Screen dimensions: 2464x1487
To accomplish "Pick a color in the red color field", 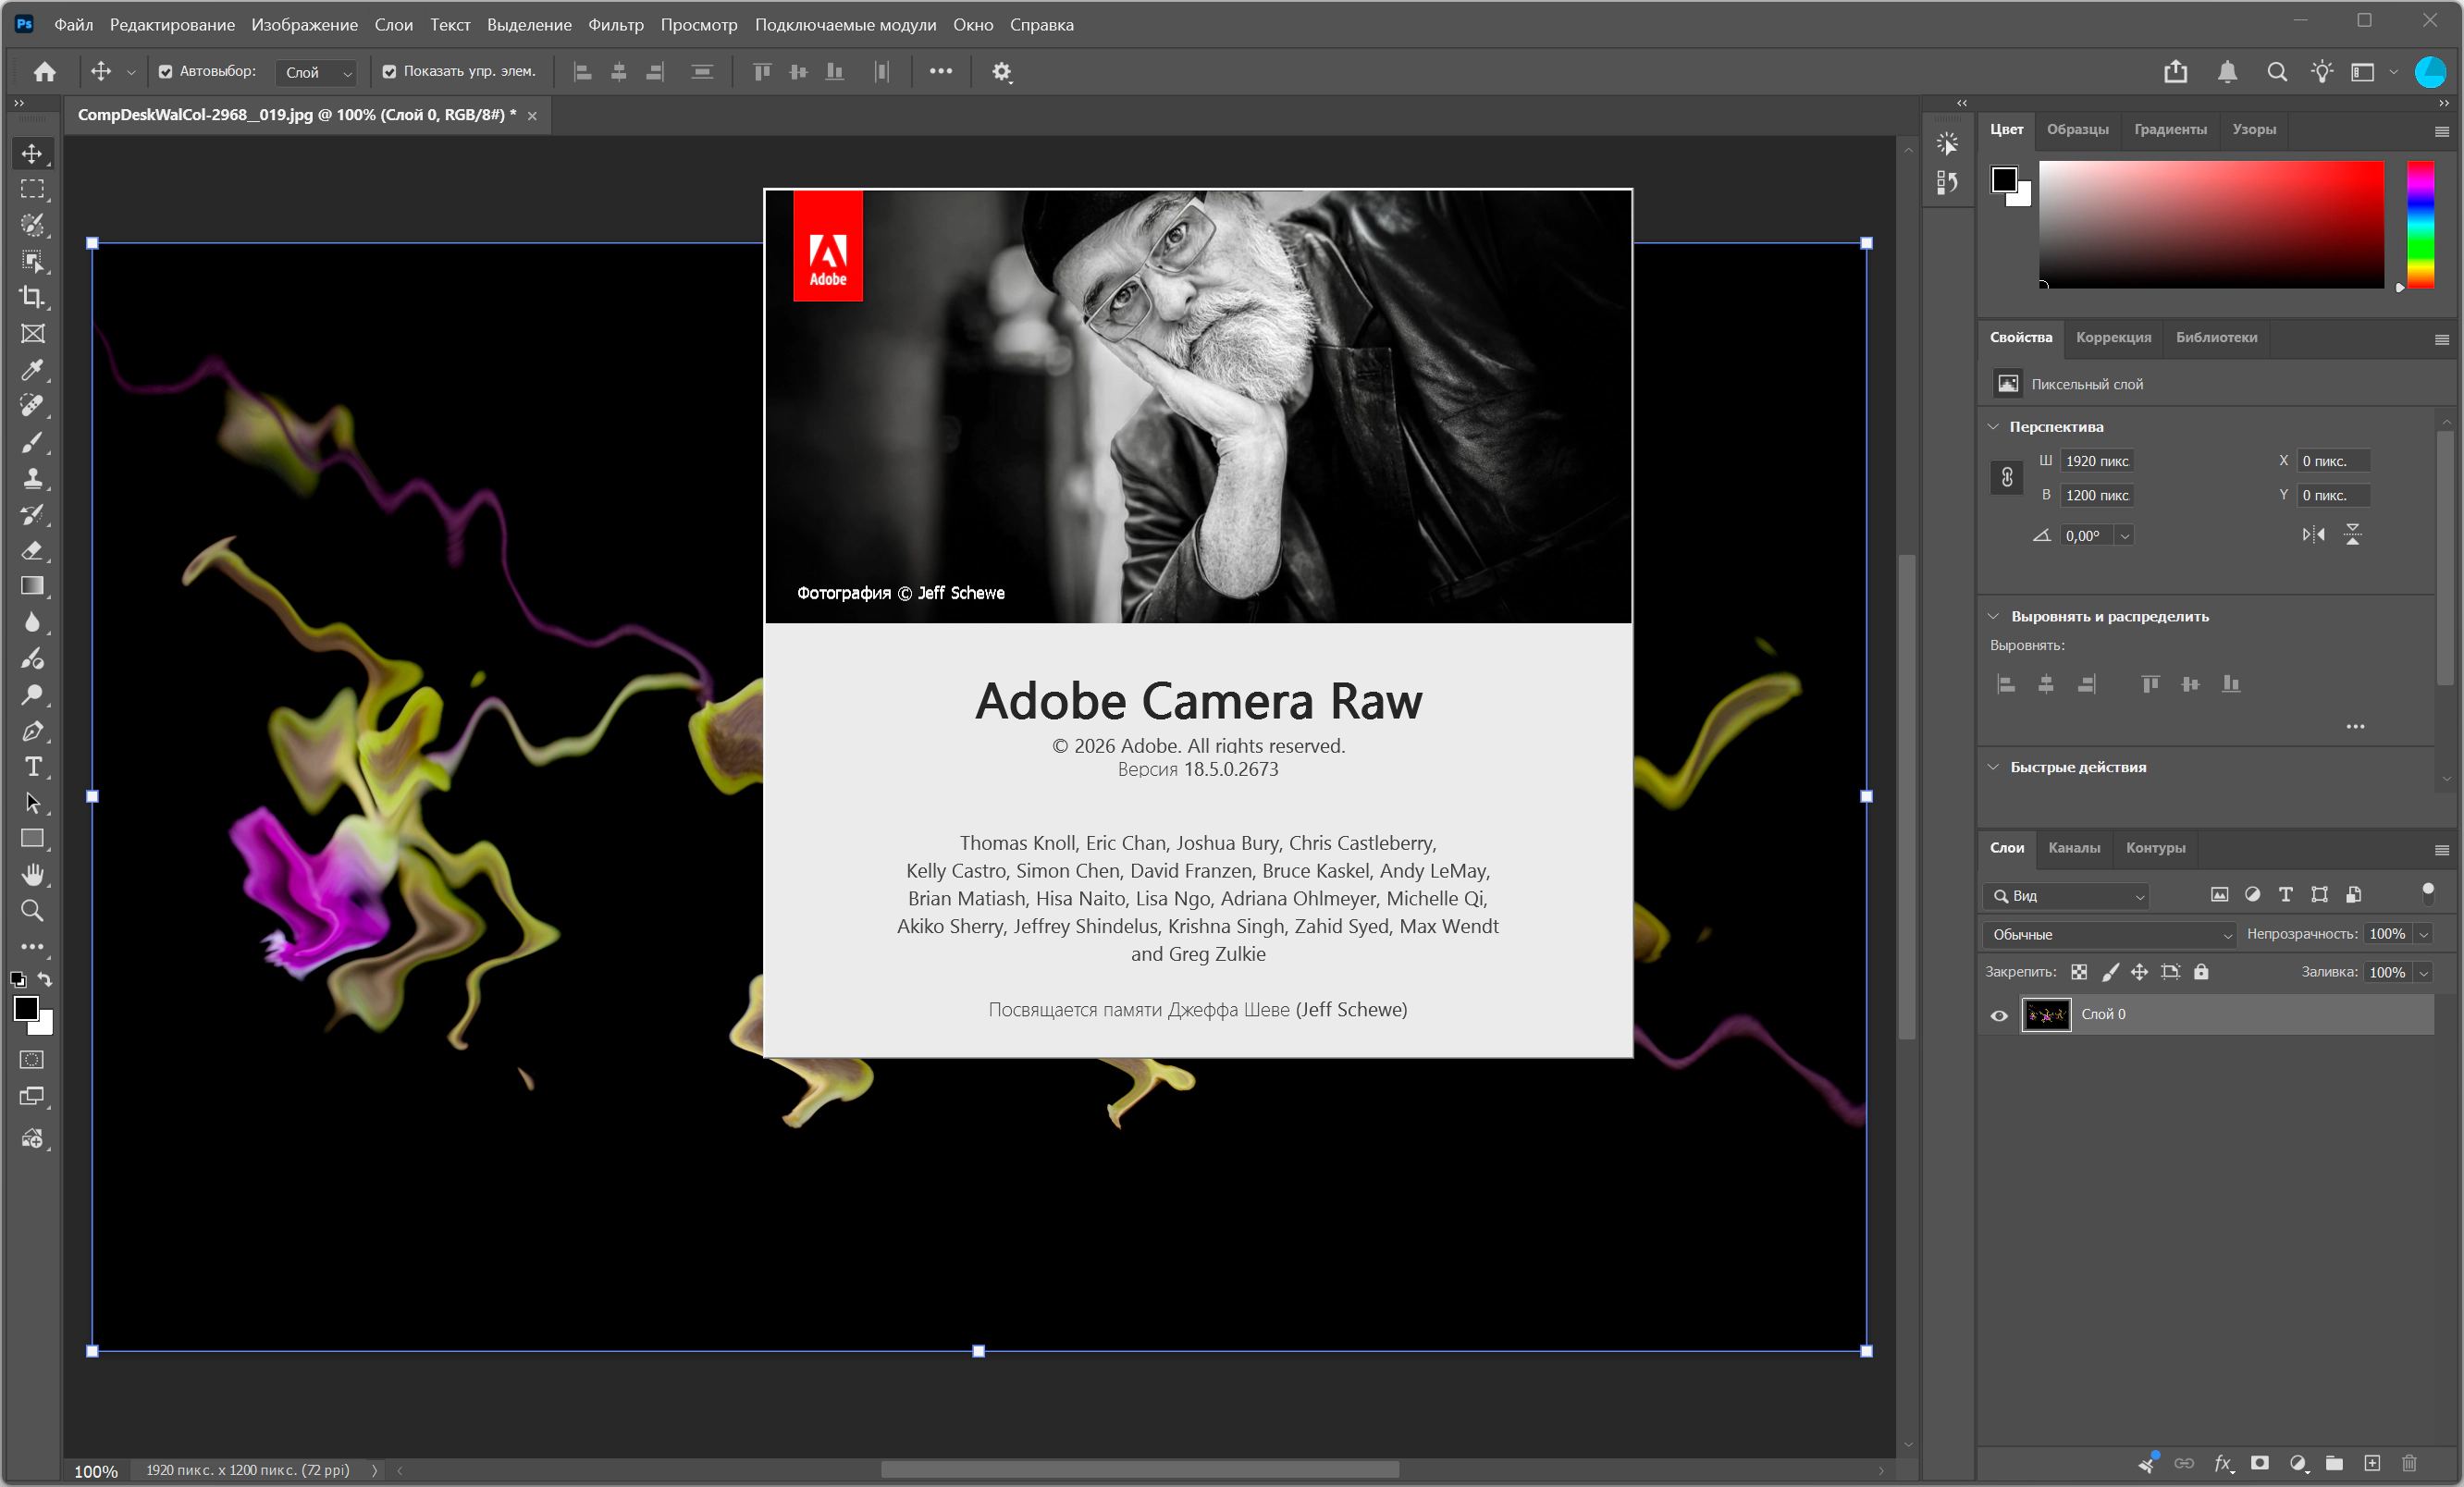I will [2211, 224].
